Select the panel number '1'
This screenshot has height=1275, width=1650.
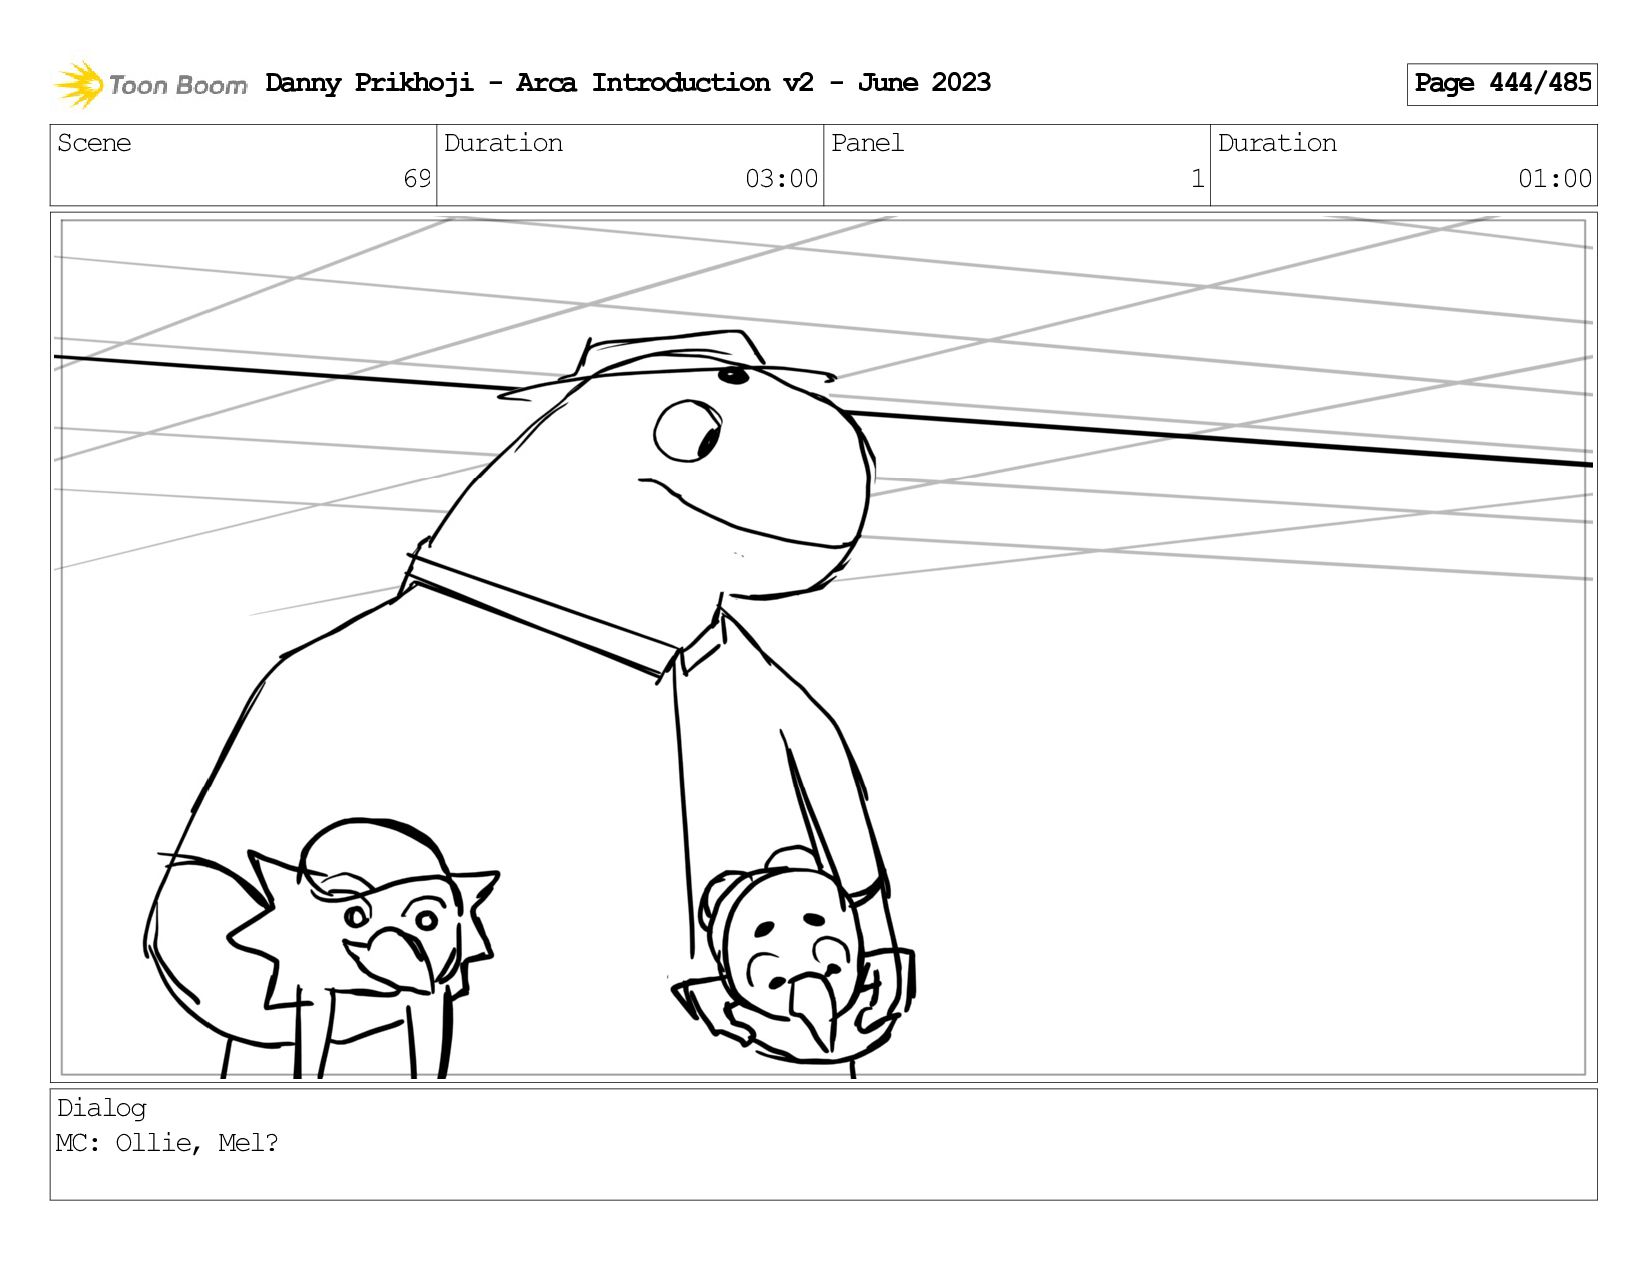click(1197, 179)
